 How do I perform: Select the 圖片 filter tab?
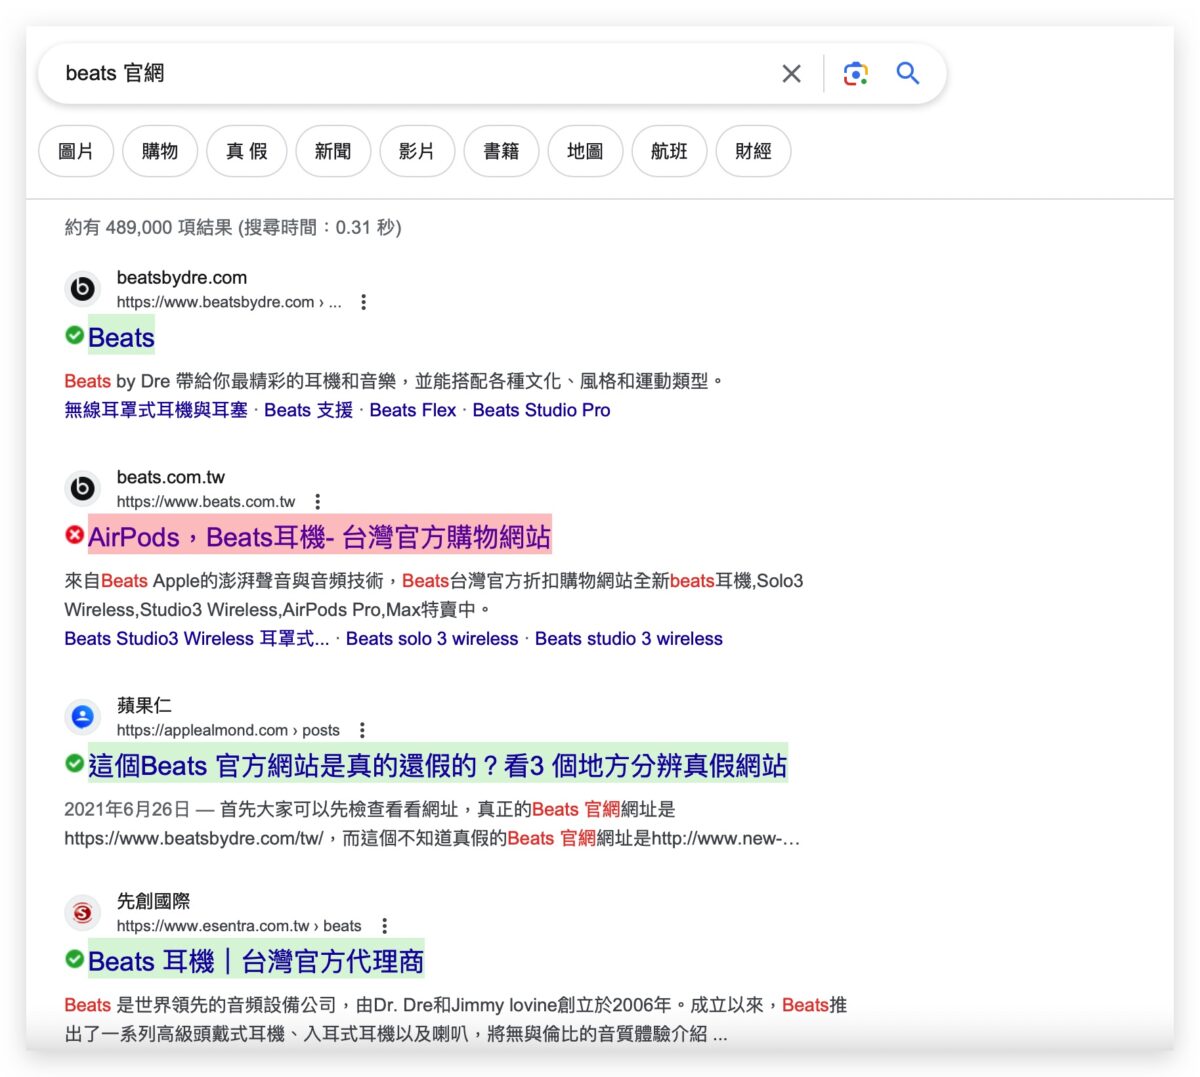point(76,151)
